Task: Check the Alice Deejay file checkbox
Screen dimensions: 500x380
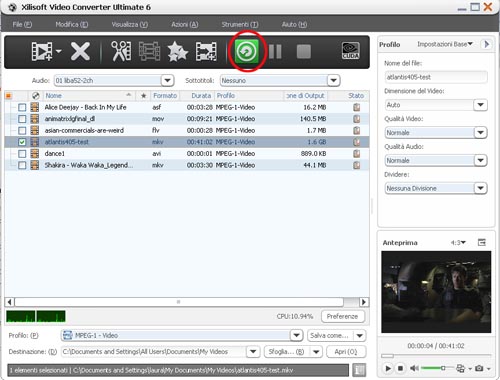Action: [x=22, y=107]
